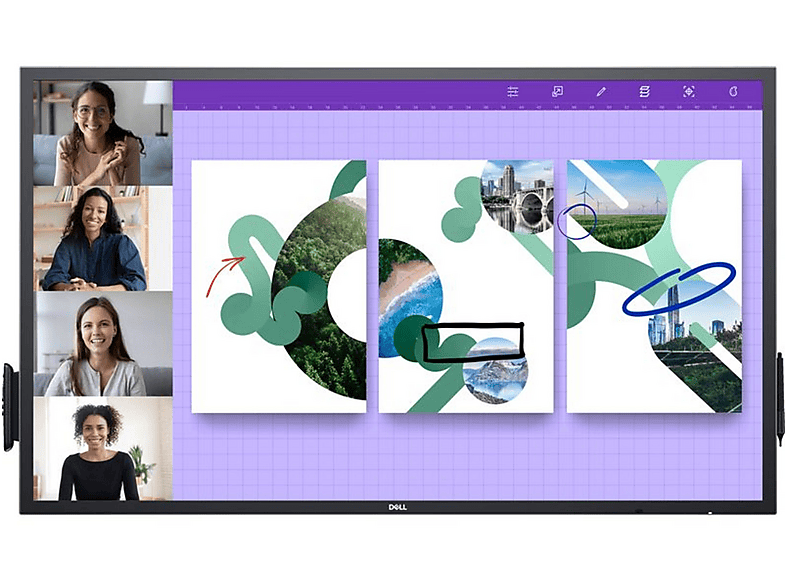The width and height of the screenshot is (786, 587).
Task: Open the adjustment sliders settings icon
Action: [512, 91]
